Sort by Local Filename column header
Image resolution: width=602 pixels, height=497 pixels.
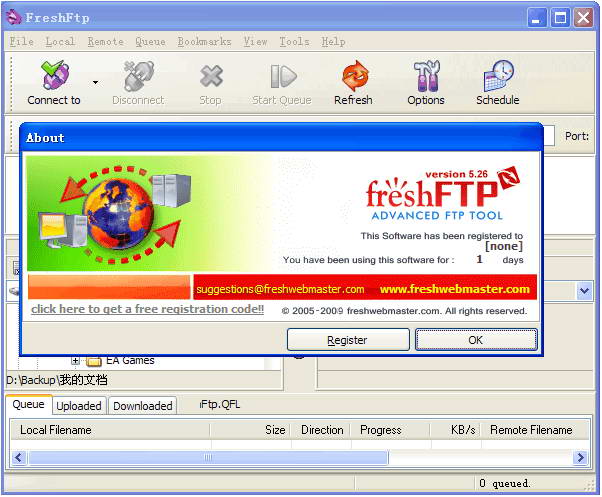point(110,430)
